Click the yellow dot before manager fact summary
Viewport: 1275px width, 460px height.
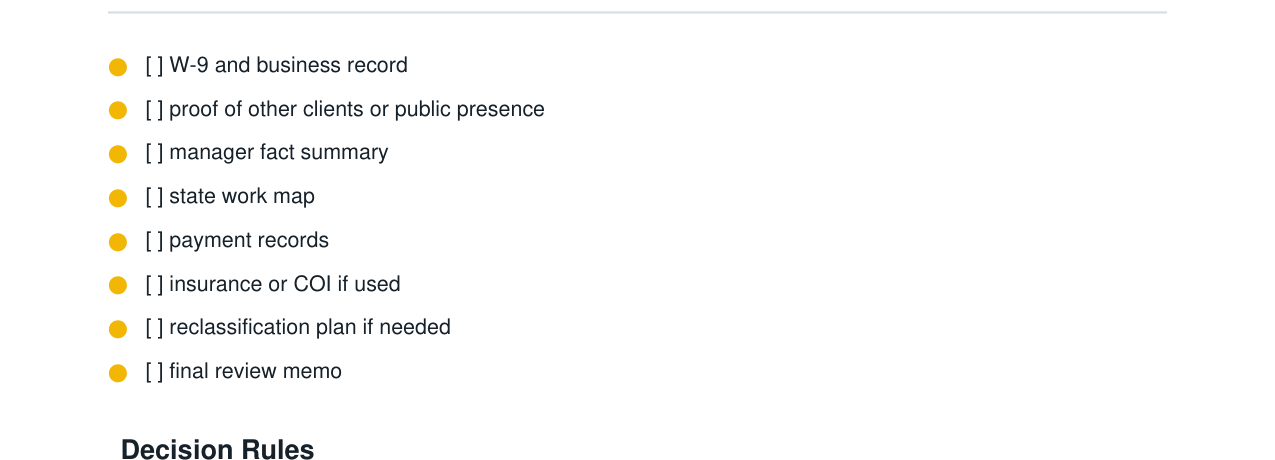[118, 154]
